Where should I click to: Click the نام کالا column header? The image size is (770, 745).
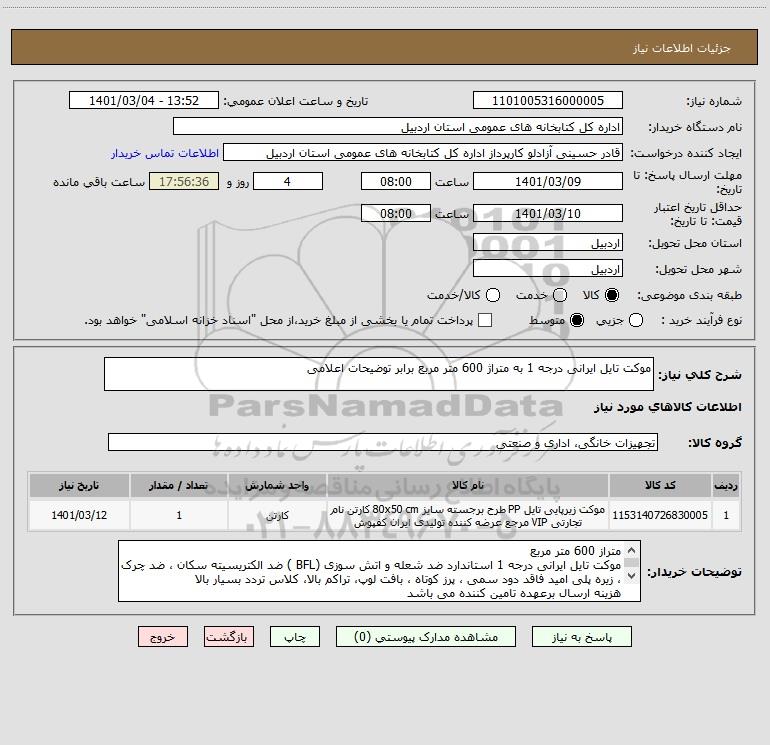click(x=468, y=485)
